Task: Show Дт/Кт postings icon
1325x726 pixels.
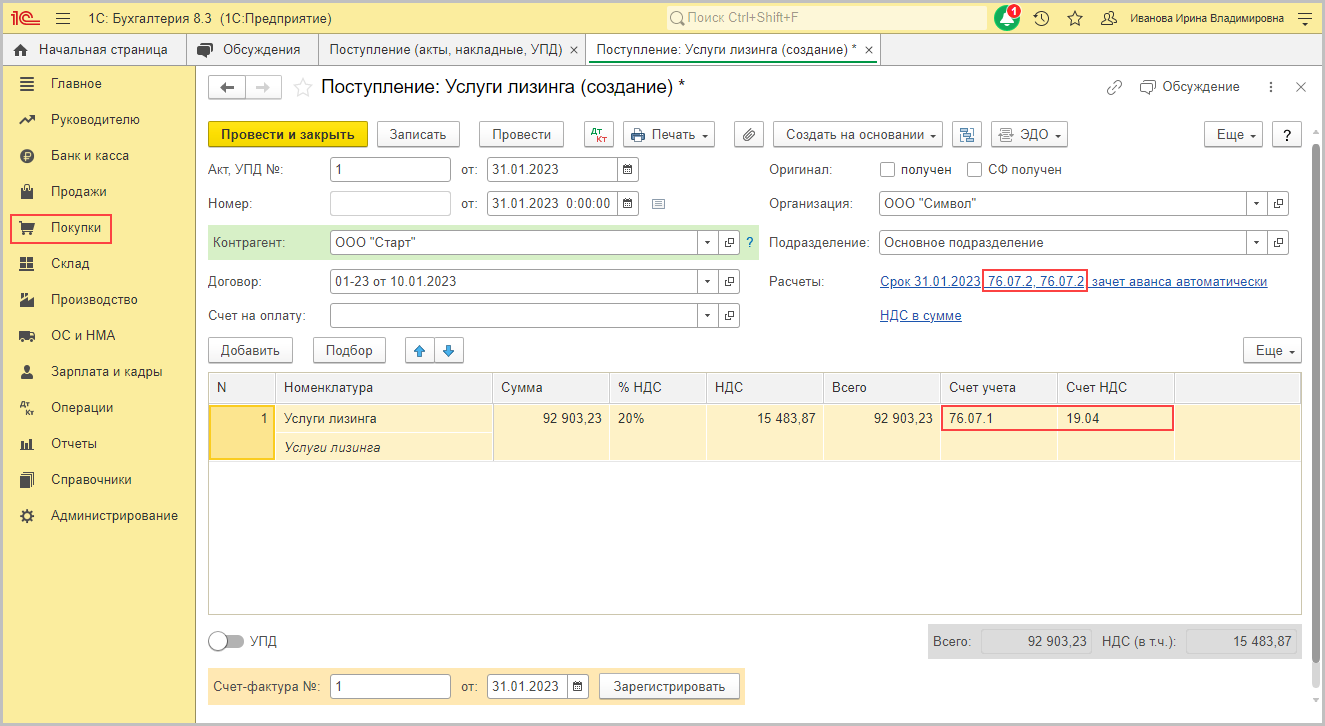Action: [598, 134]
